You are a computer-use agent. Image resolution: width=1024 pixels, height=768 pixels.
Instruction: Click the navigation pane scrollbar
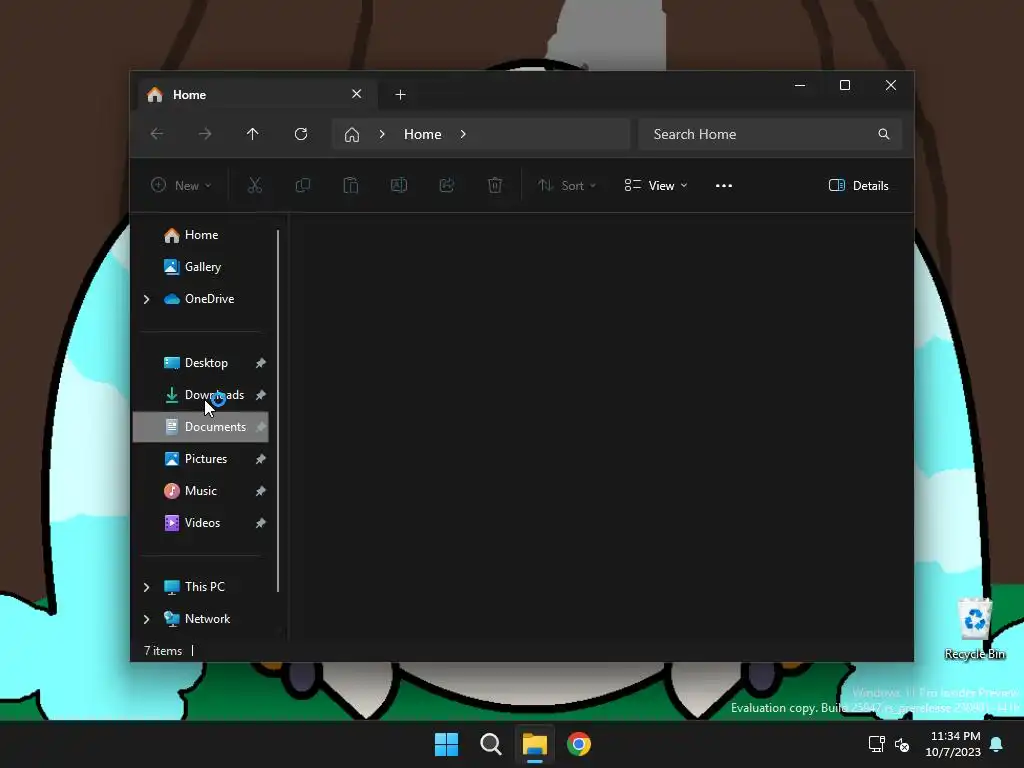278,411
